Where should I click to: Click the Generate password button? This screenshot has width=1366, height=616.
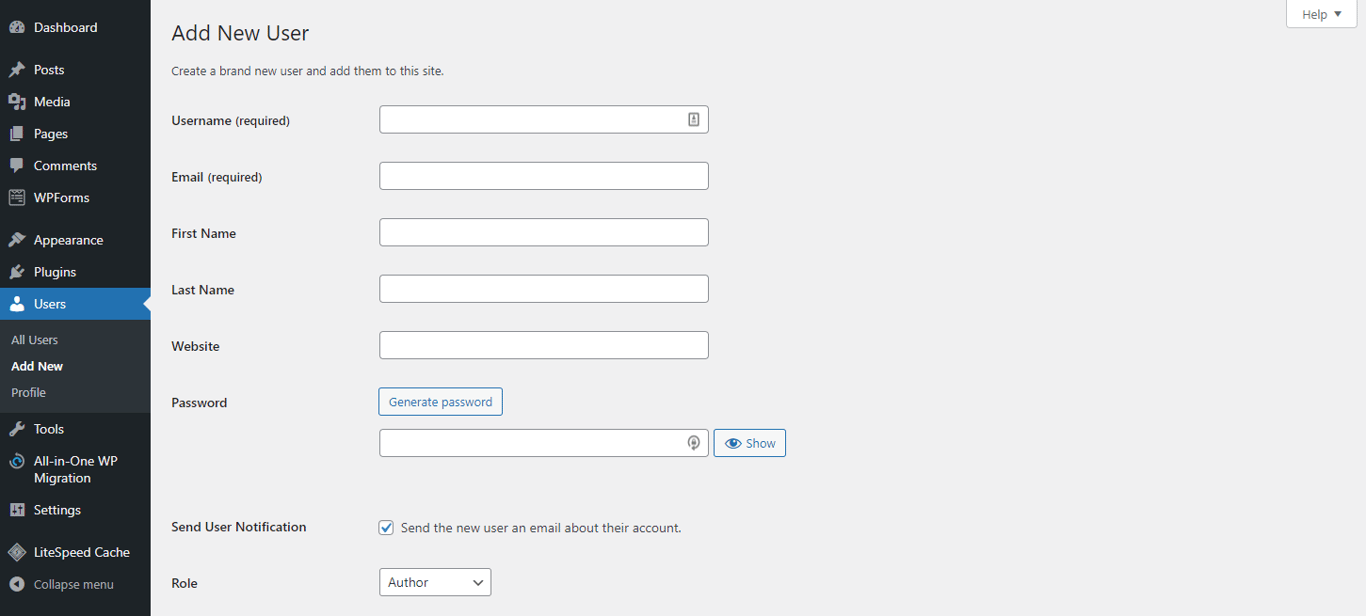pyautogui.click(x=440, y=401)
